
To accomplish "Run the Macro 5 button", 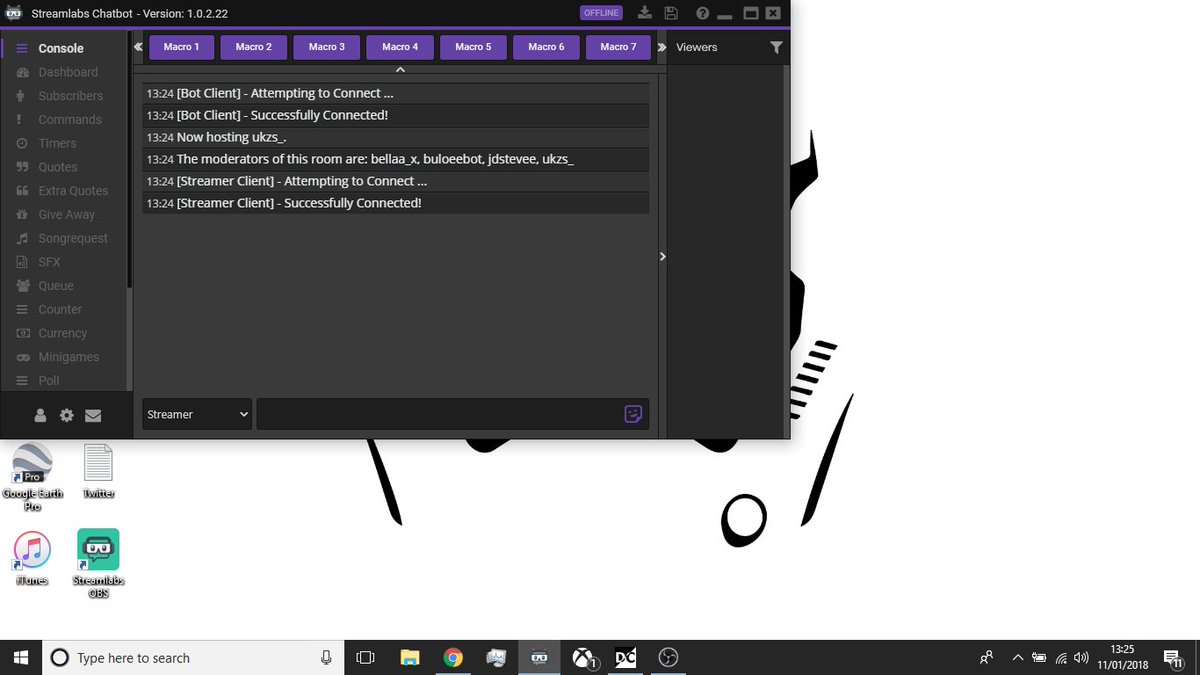I will click(x=473, y=47).
